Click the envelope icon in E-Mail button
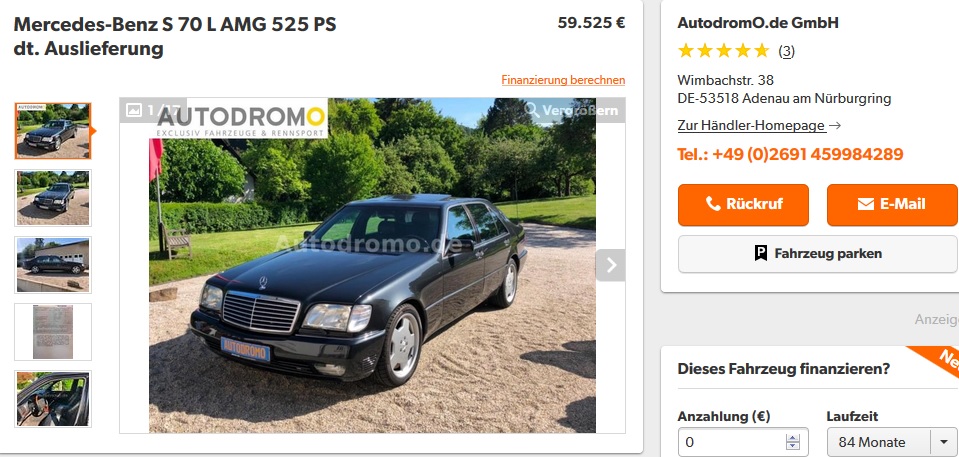 coord(865,204)
